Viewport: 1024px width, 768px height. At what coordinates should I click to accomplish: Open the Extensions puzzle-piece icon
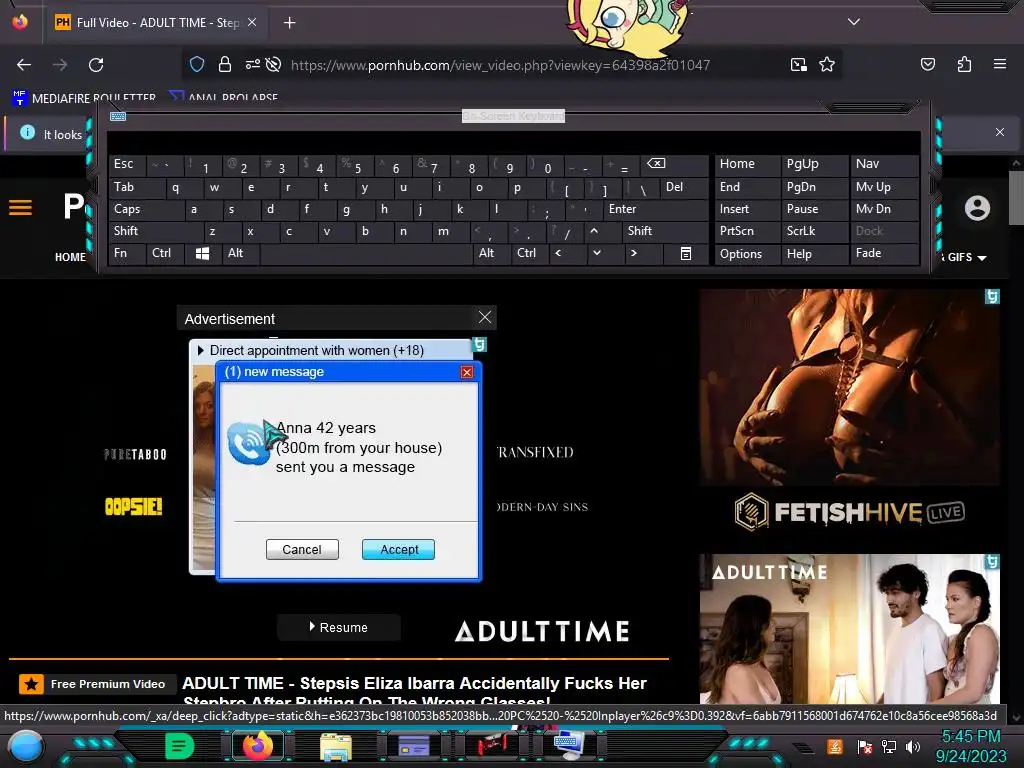point(964,64)
